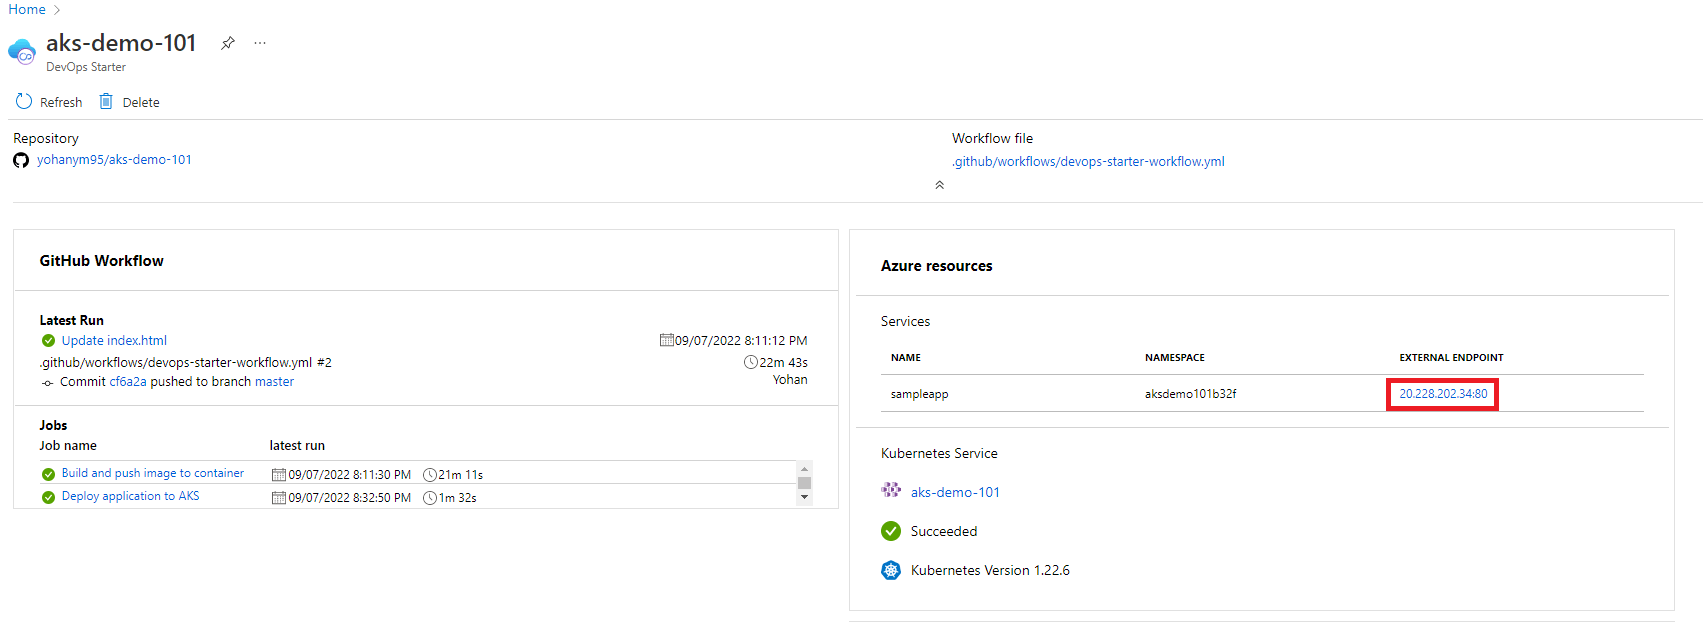Click green Succeeded status check icon
The height and width of the screenshot is (622, 1703).
pos(890,531)
